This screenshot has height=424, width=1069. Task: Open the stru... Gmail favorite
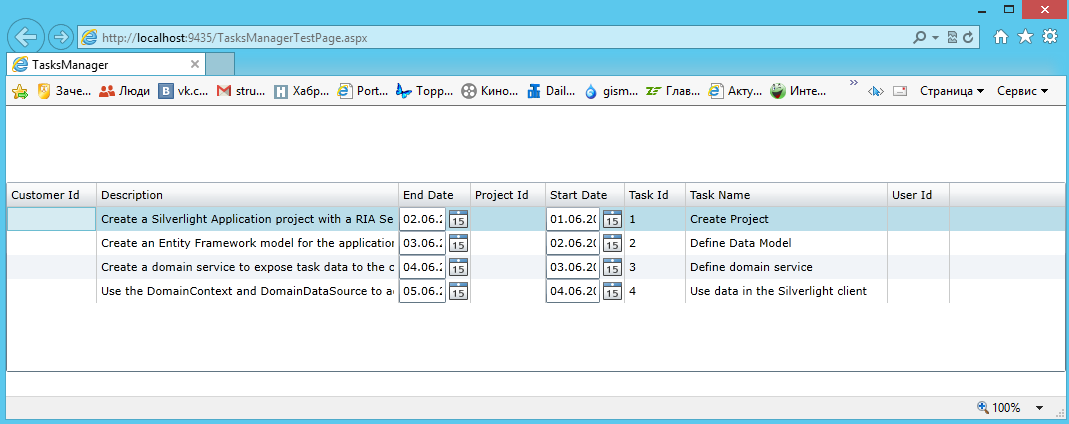[241, 91]
